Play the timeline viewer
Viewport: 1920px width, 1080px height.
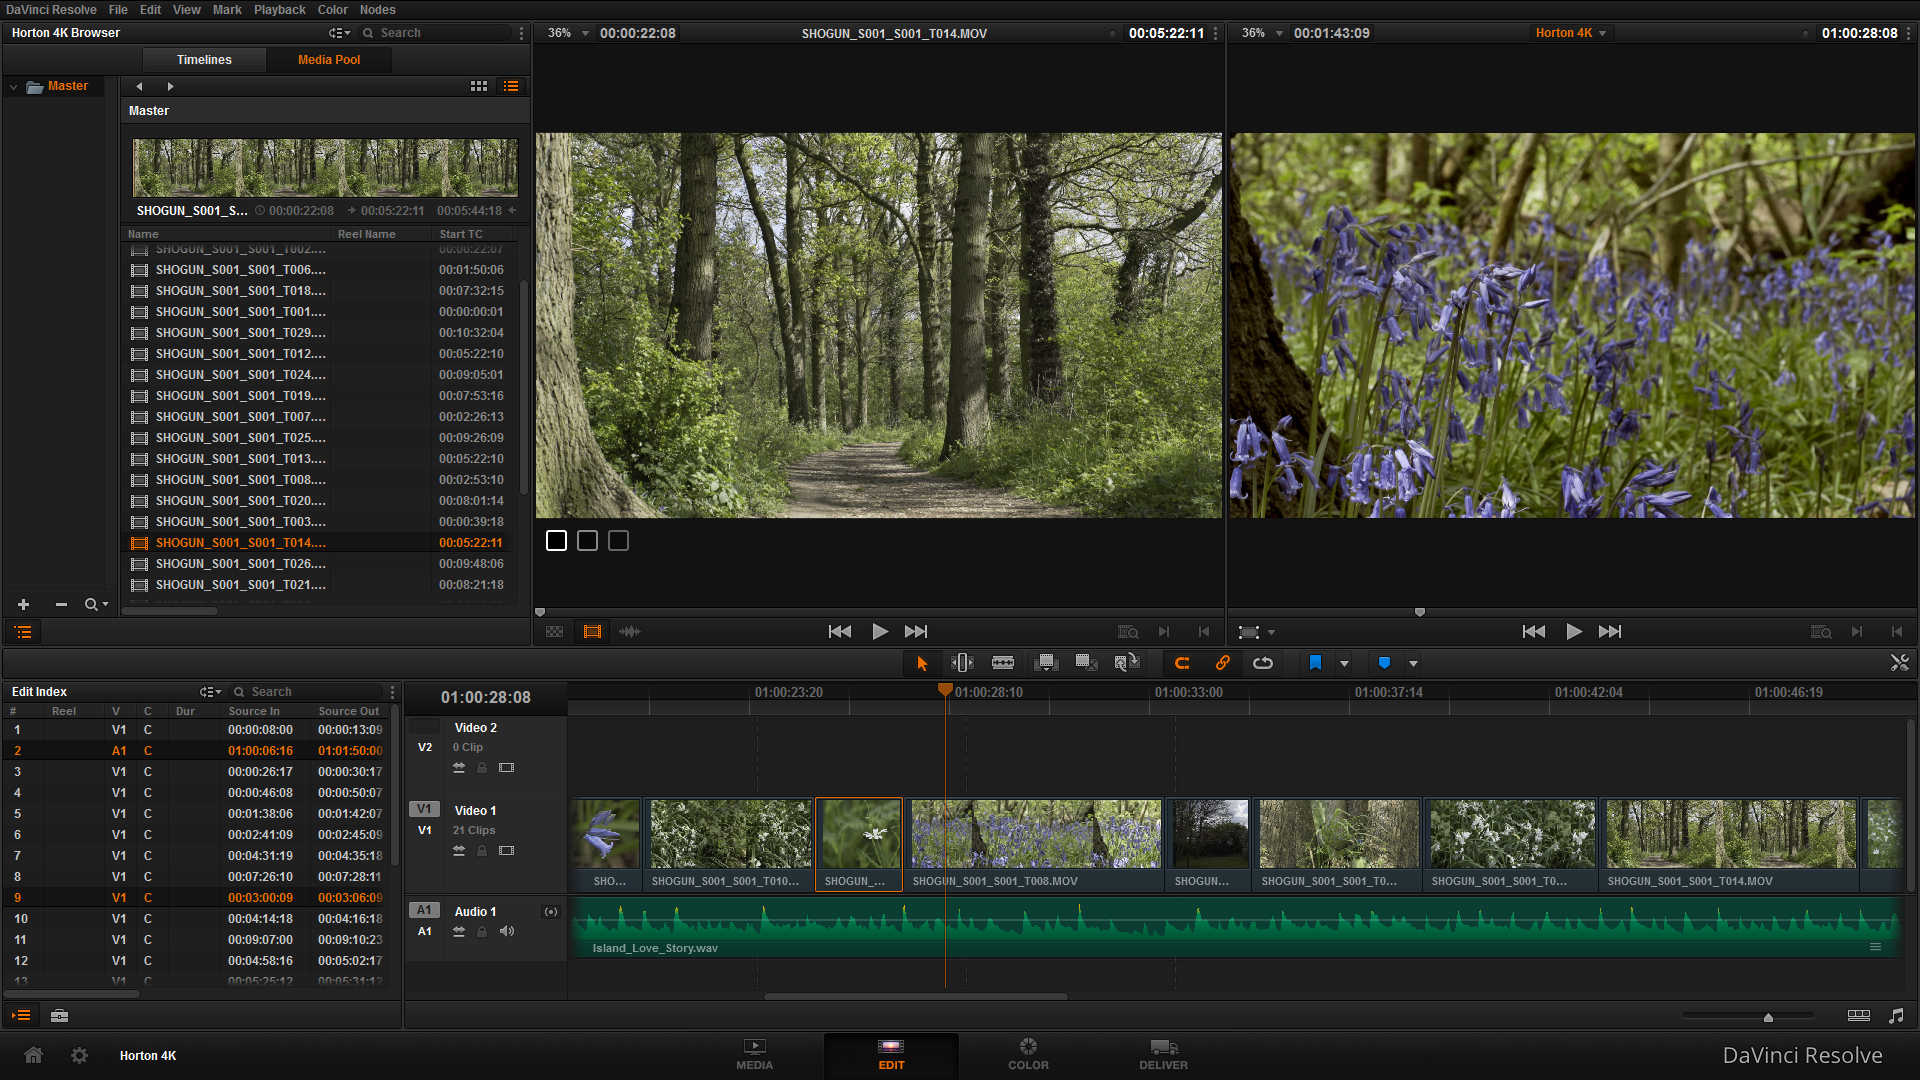click(x=1573, y=632)
